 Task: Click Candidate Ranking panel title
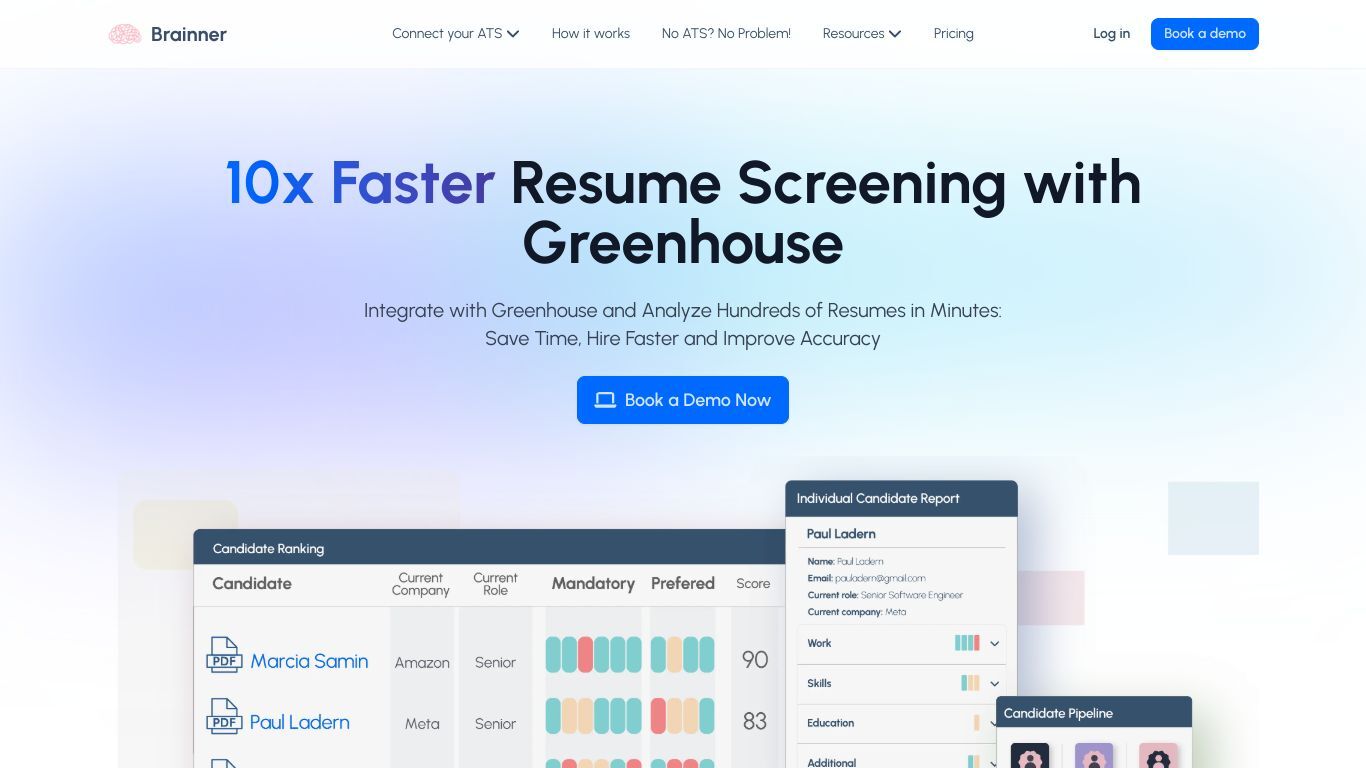point(268,548)
